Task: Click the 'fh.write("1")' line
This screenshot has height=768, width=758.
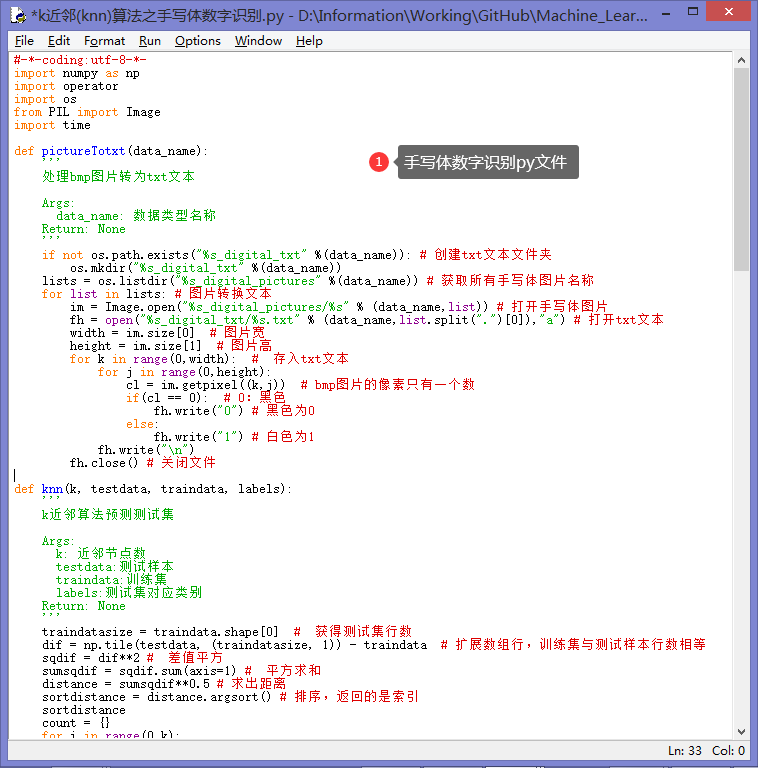Action: coord(234,437)
